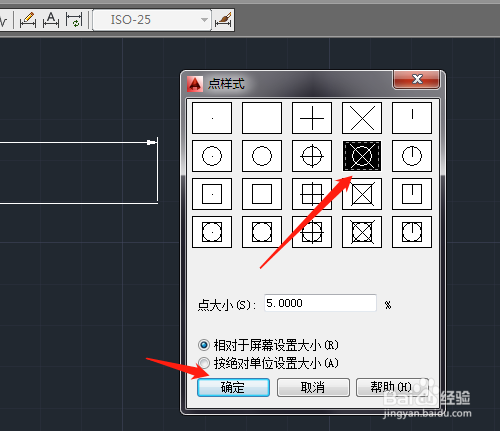Select the square with X point style
Viewport: 500px width, 431px height.
tap(362, 194)
